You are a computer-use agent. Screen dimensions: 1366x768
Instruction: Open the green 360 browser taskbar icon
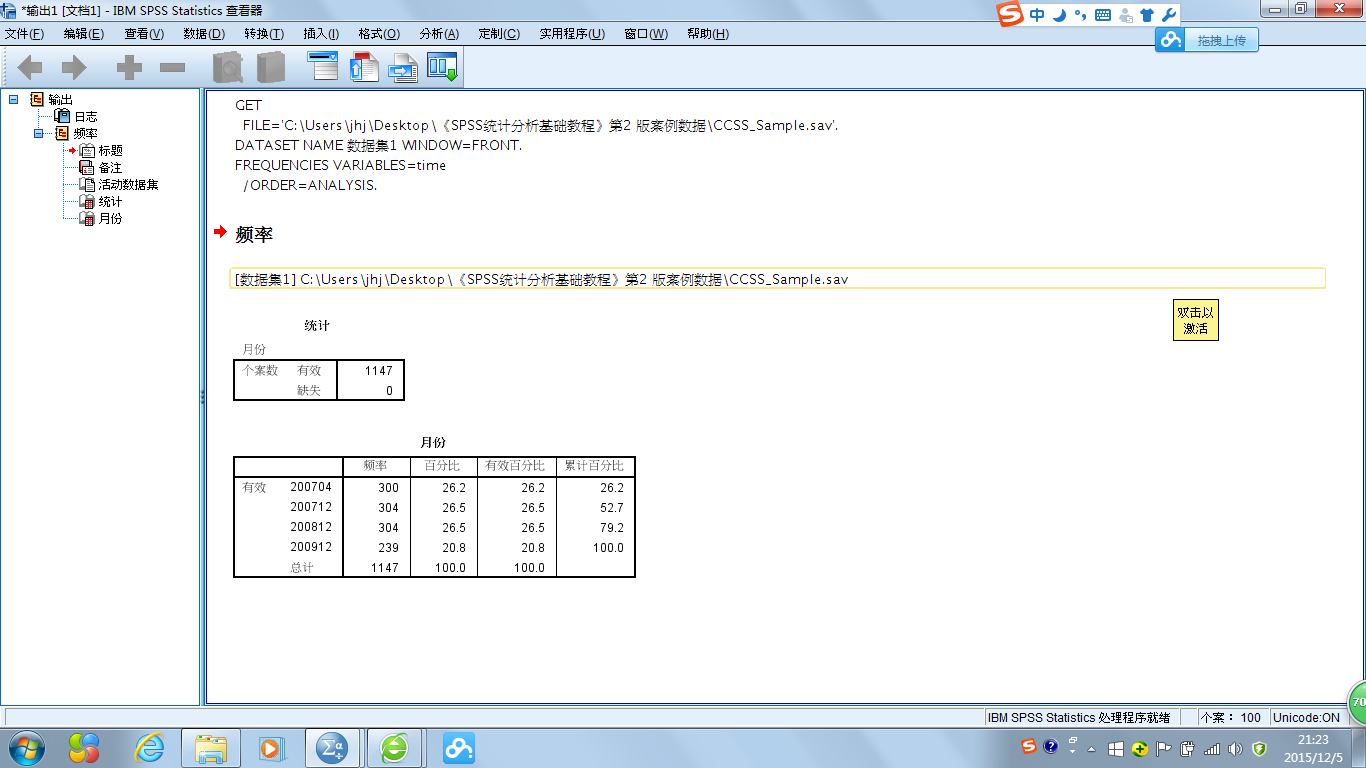(x=395, y=748)
